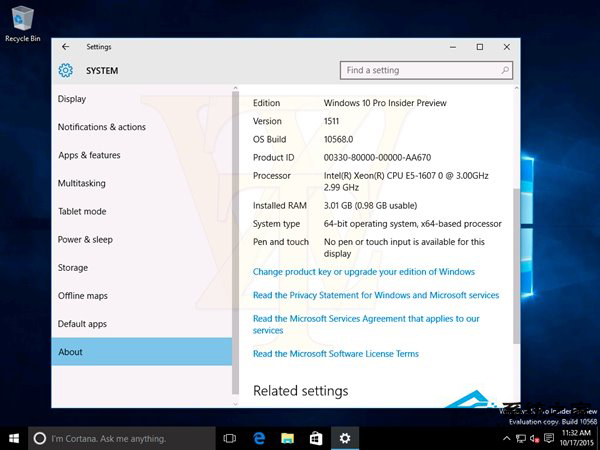Click the Processor value Intel Xeon E5-1607
This screenshot has width=600, height=450.
pyautogui.click(x=406, y=181)
